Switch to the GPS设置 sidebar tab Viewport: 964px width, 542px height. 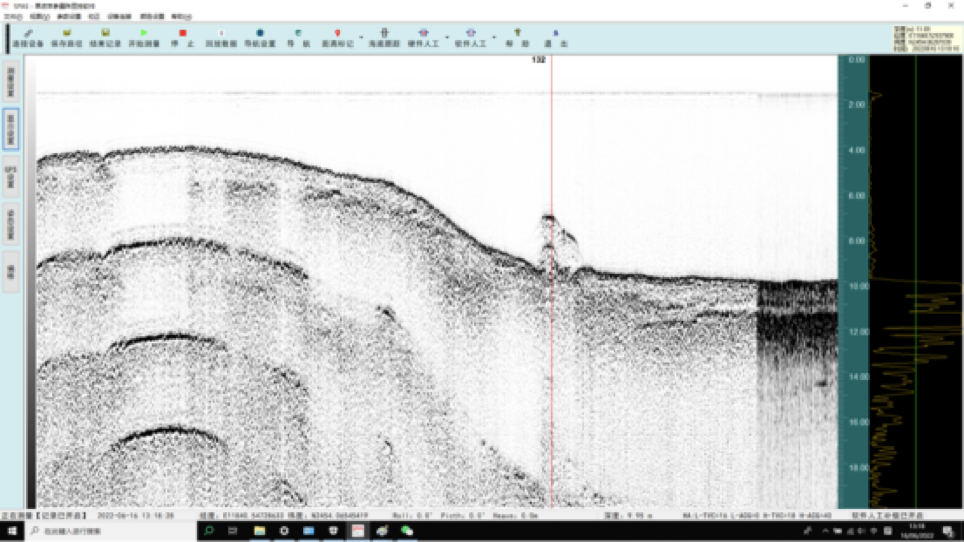point(11,178)
